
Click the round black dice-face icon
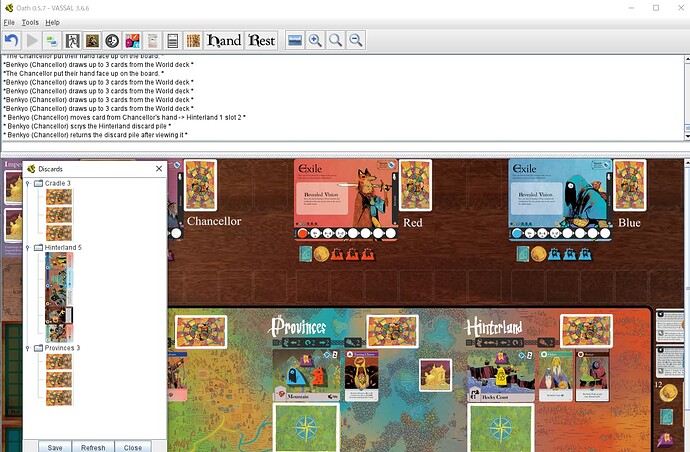tap(112, 41)
